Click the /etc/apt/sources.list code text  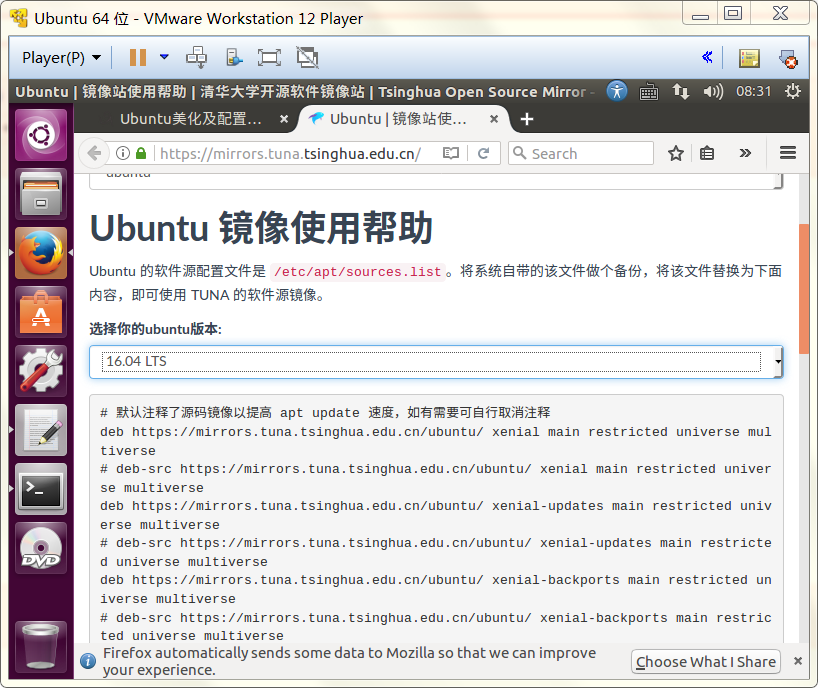pyautogui.click(x=357, y=272)
